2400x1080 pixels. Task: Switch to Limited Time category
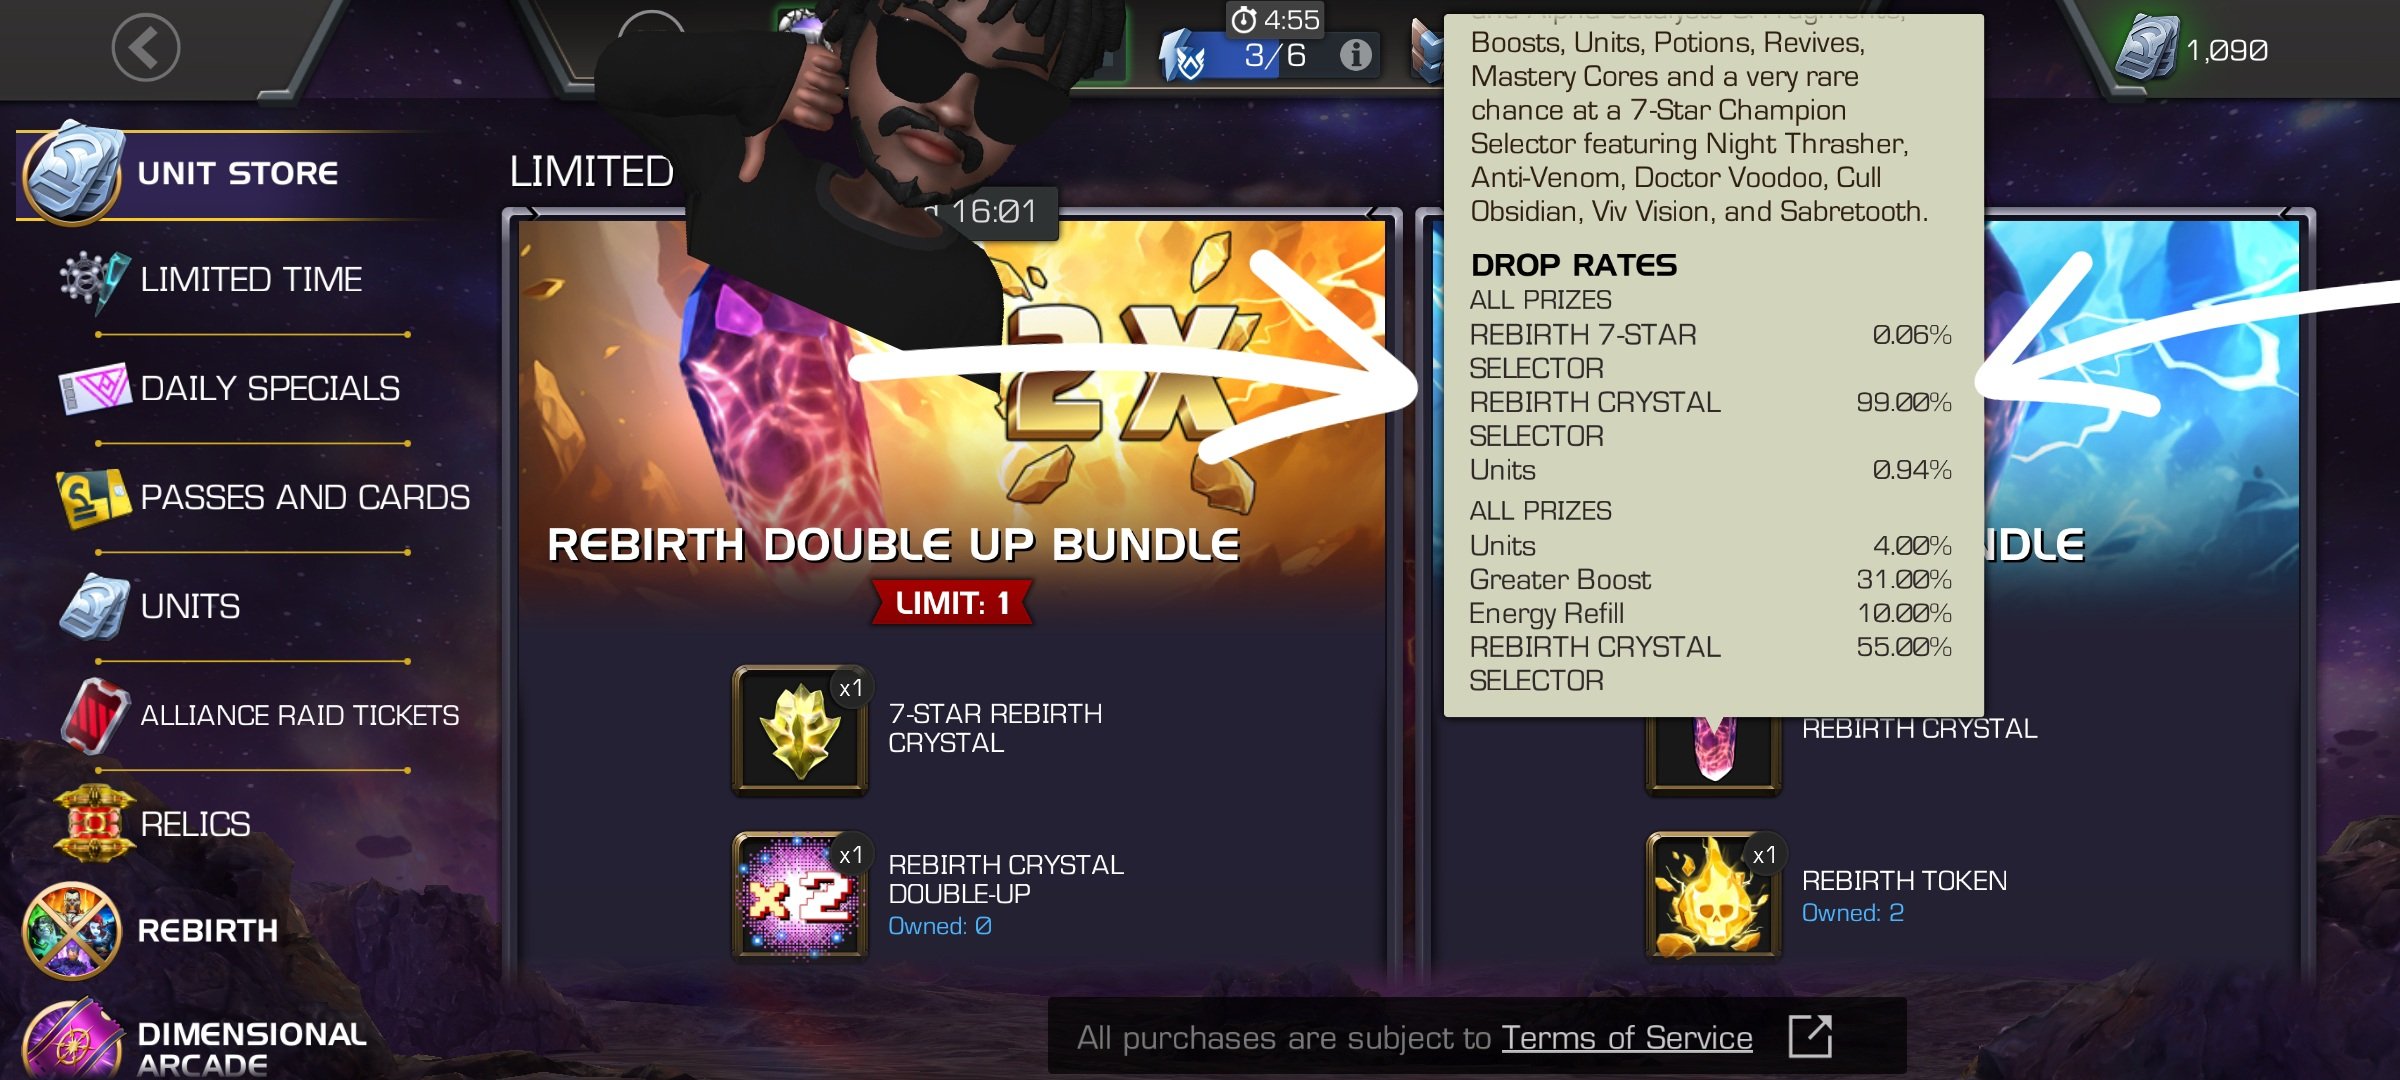[x=250, y=279]
